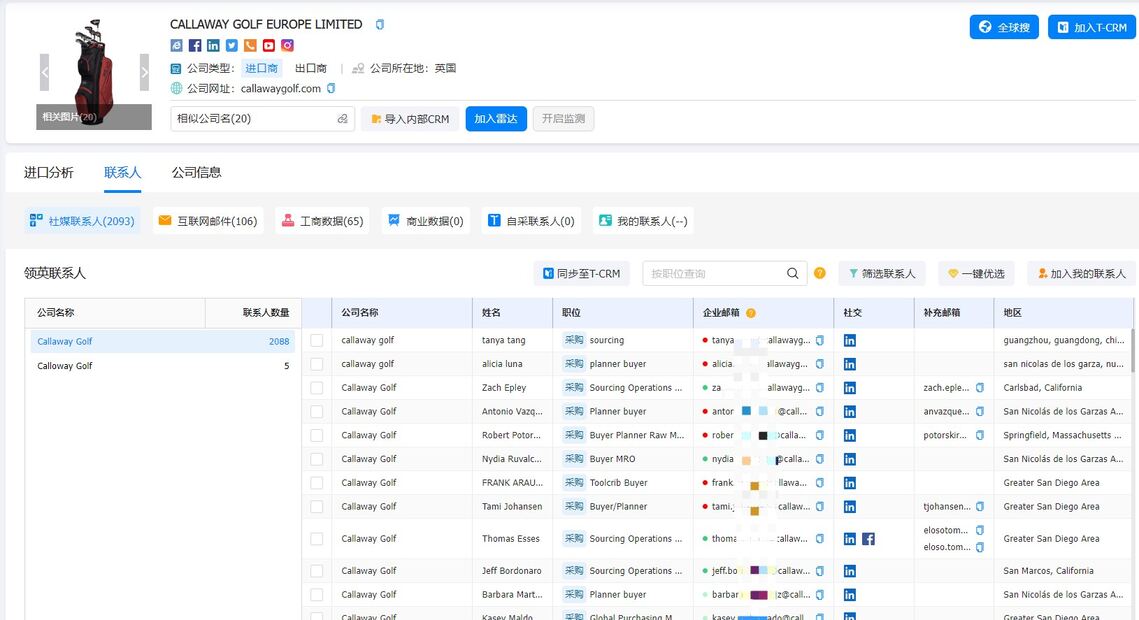Expand the 相似公司名(20) dropdown
The image size is (1139, 620).
pos(262,119)
